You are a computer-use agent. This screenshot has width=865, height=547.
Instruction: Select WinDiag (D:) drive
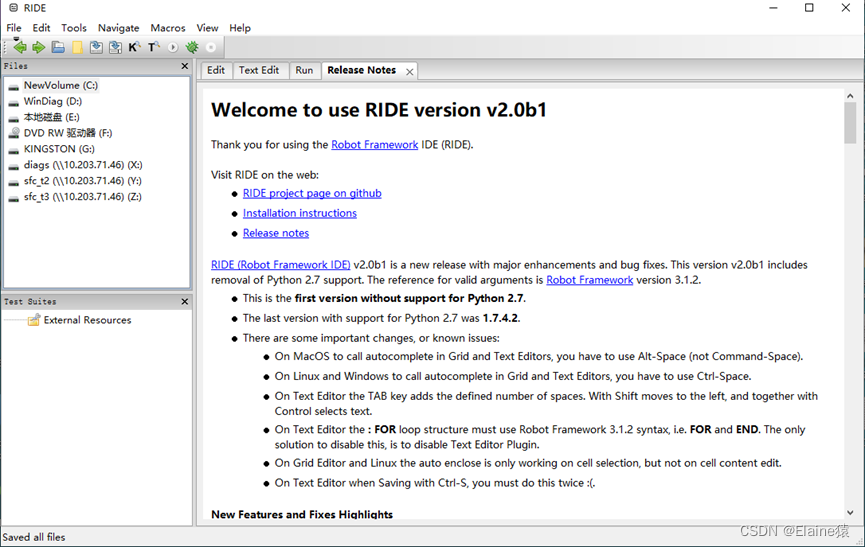[x=53, y=101]
